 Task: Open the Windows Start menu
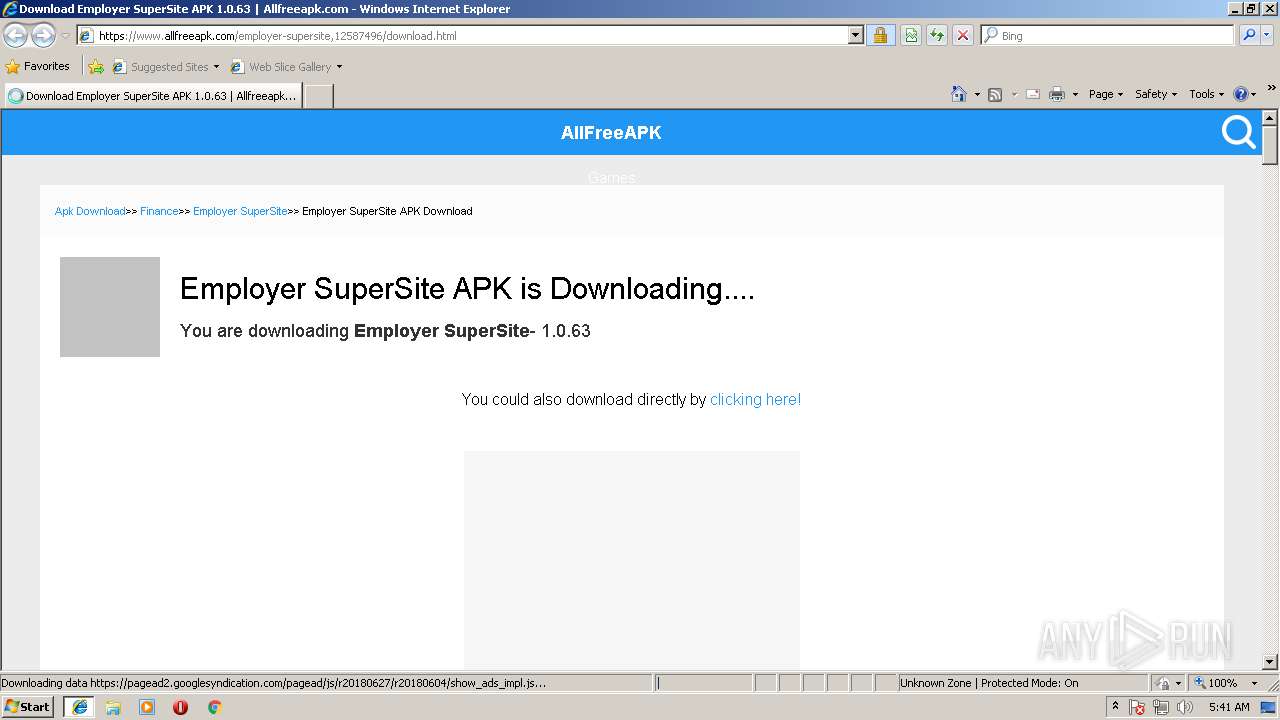coord(28,707)
